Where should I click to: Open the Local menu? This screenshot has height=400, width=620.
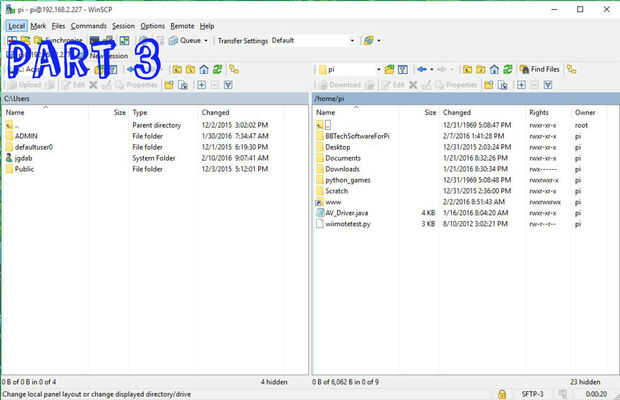17,26
